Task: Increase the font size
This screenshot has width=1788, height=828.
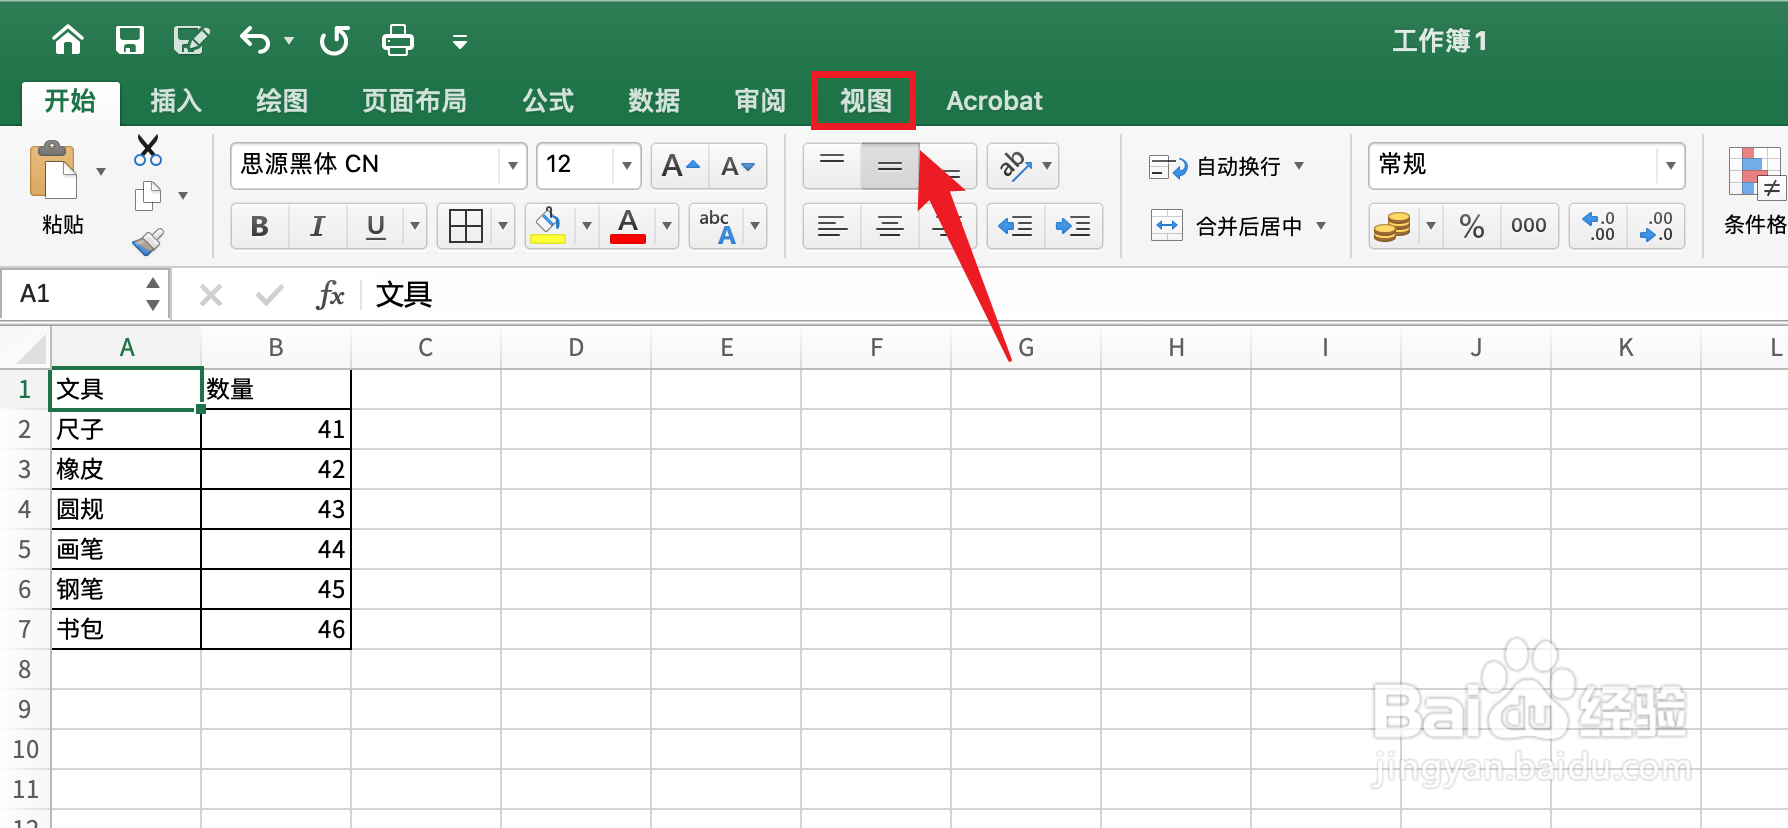Action: coord(680,166)
